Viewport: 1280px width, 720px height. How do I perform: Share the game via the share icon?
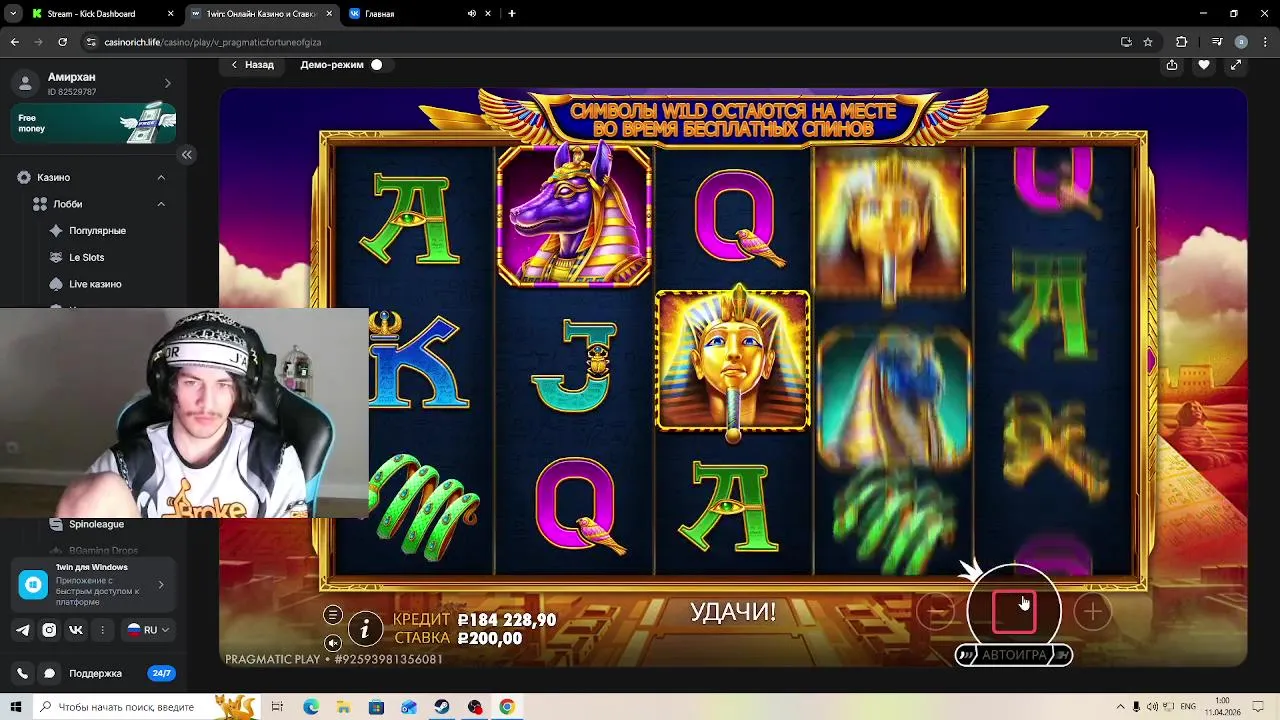1172,65
